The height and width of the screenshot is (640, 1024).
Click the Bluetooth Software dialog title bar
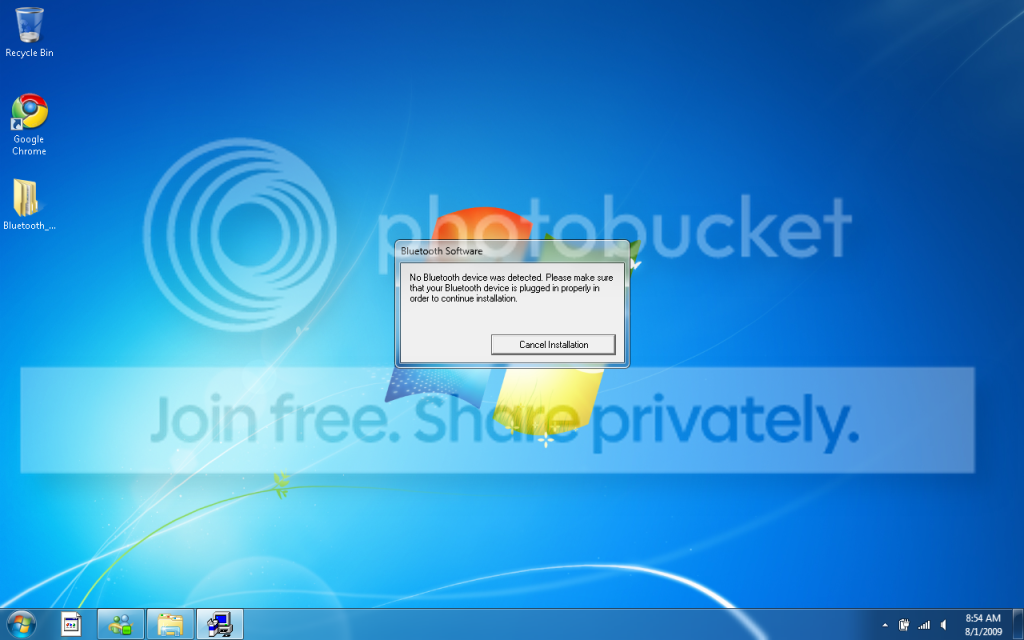click(x=512, y=251)
